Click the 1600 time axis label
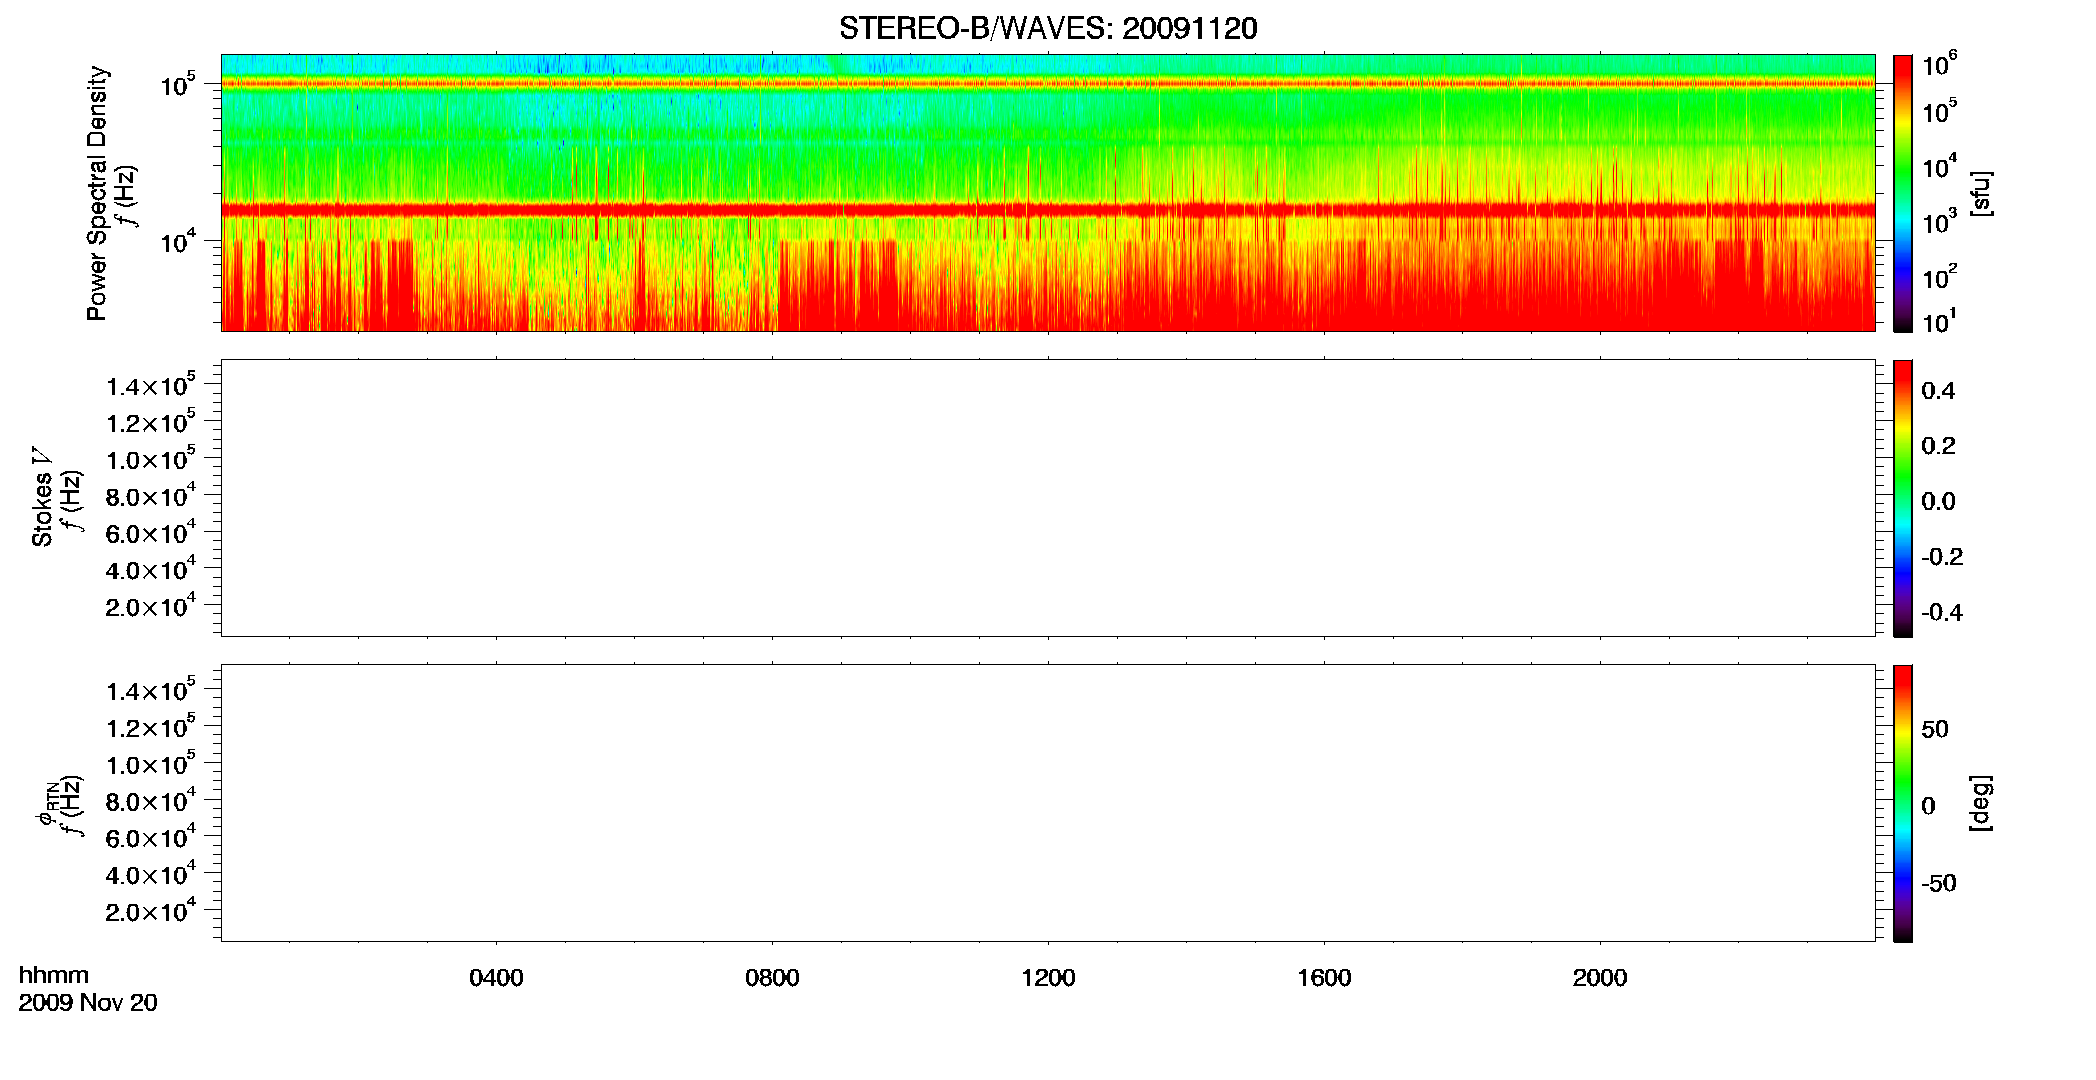 1324,978
